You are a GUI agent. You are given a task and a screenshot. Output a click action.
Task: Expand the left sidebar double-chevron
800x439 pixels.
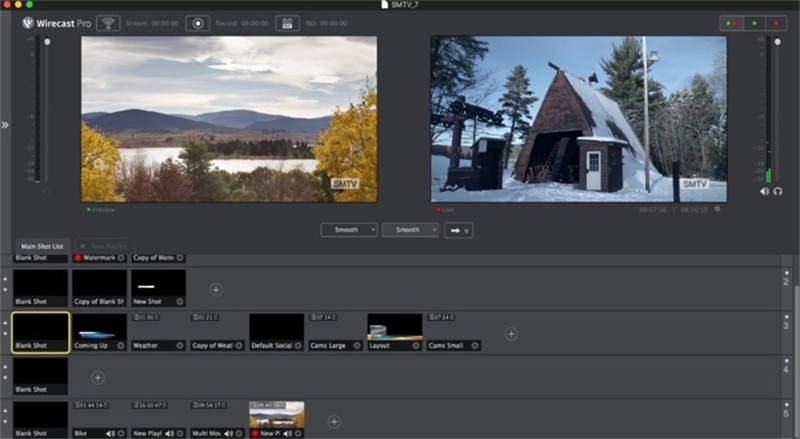5,125
